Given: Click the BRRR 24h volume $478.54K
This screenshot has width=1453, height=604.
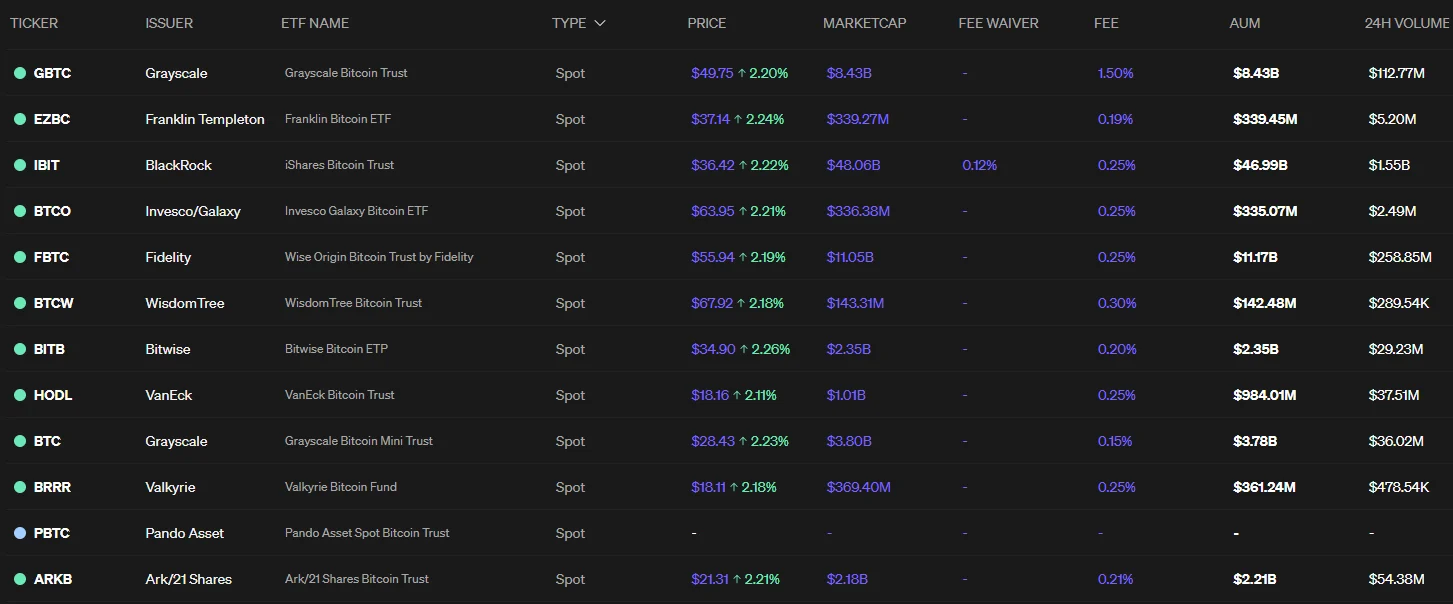Looking at the screenshot, I should (1399, 487).
